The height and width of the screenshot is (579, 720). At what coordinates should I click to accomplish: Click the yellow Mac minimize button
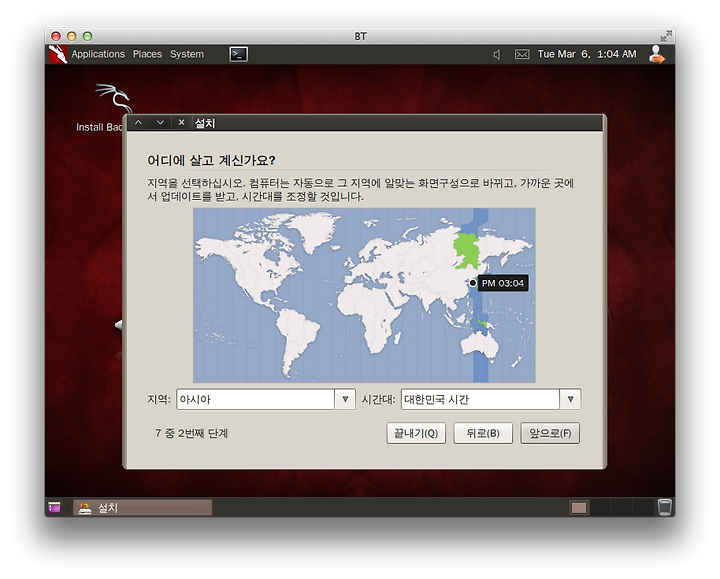pyautogui.click(x=72, y=36)
